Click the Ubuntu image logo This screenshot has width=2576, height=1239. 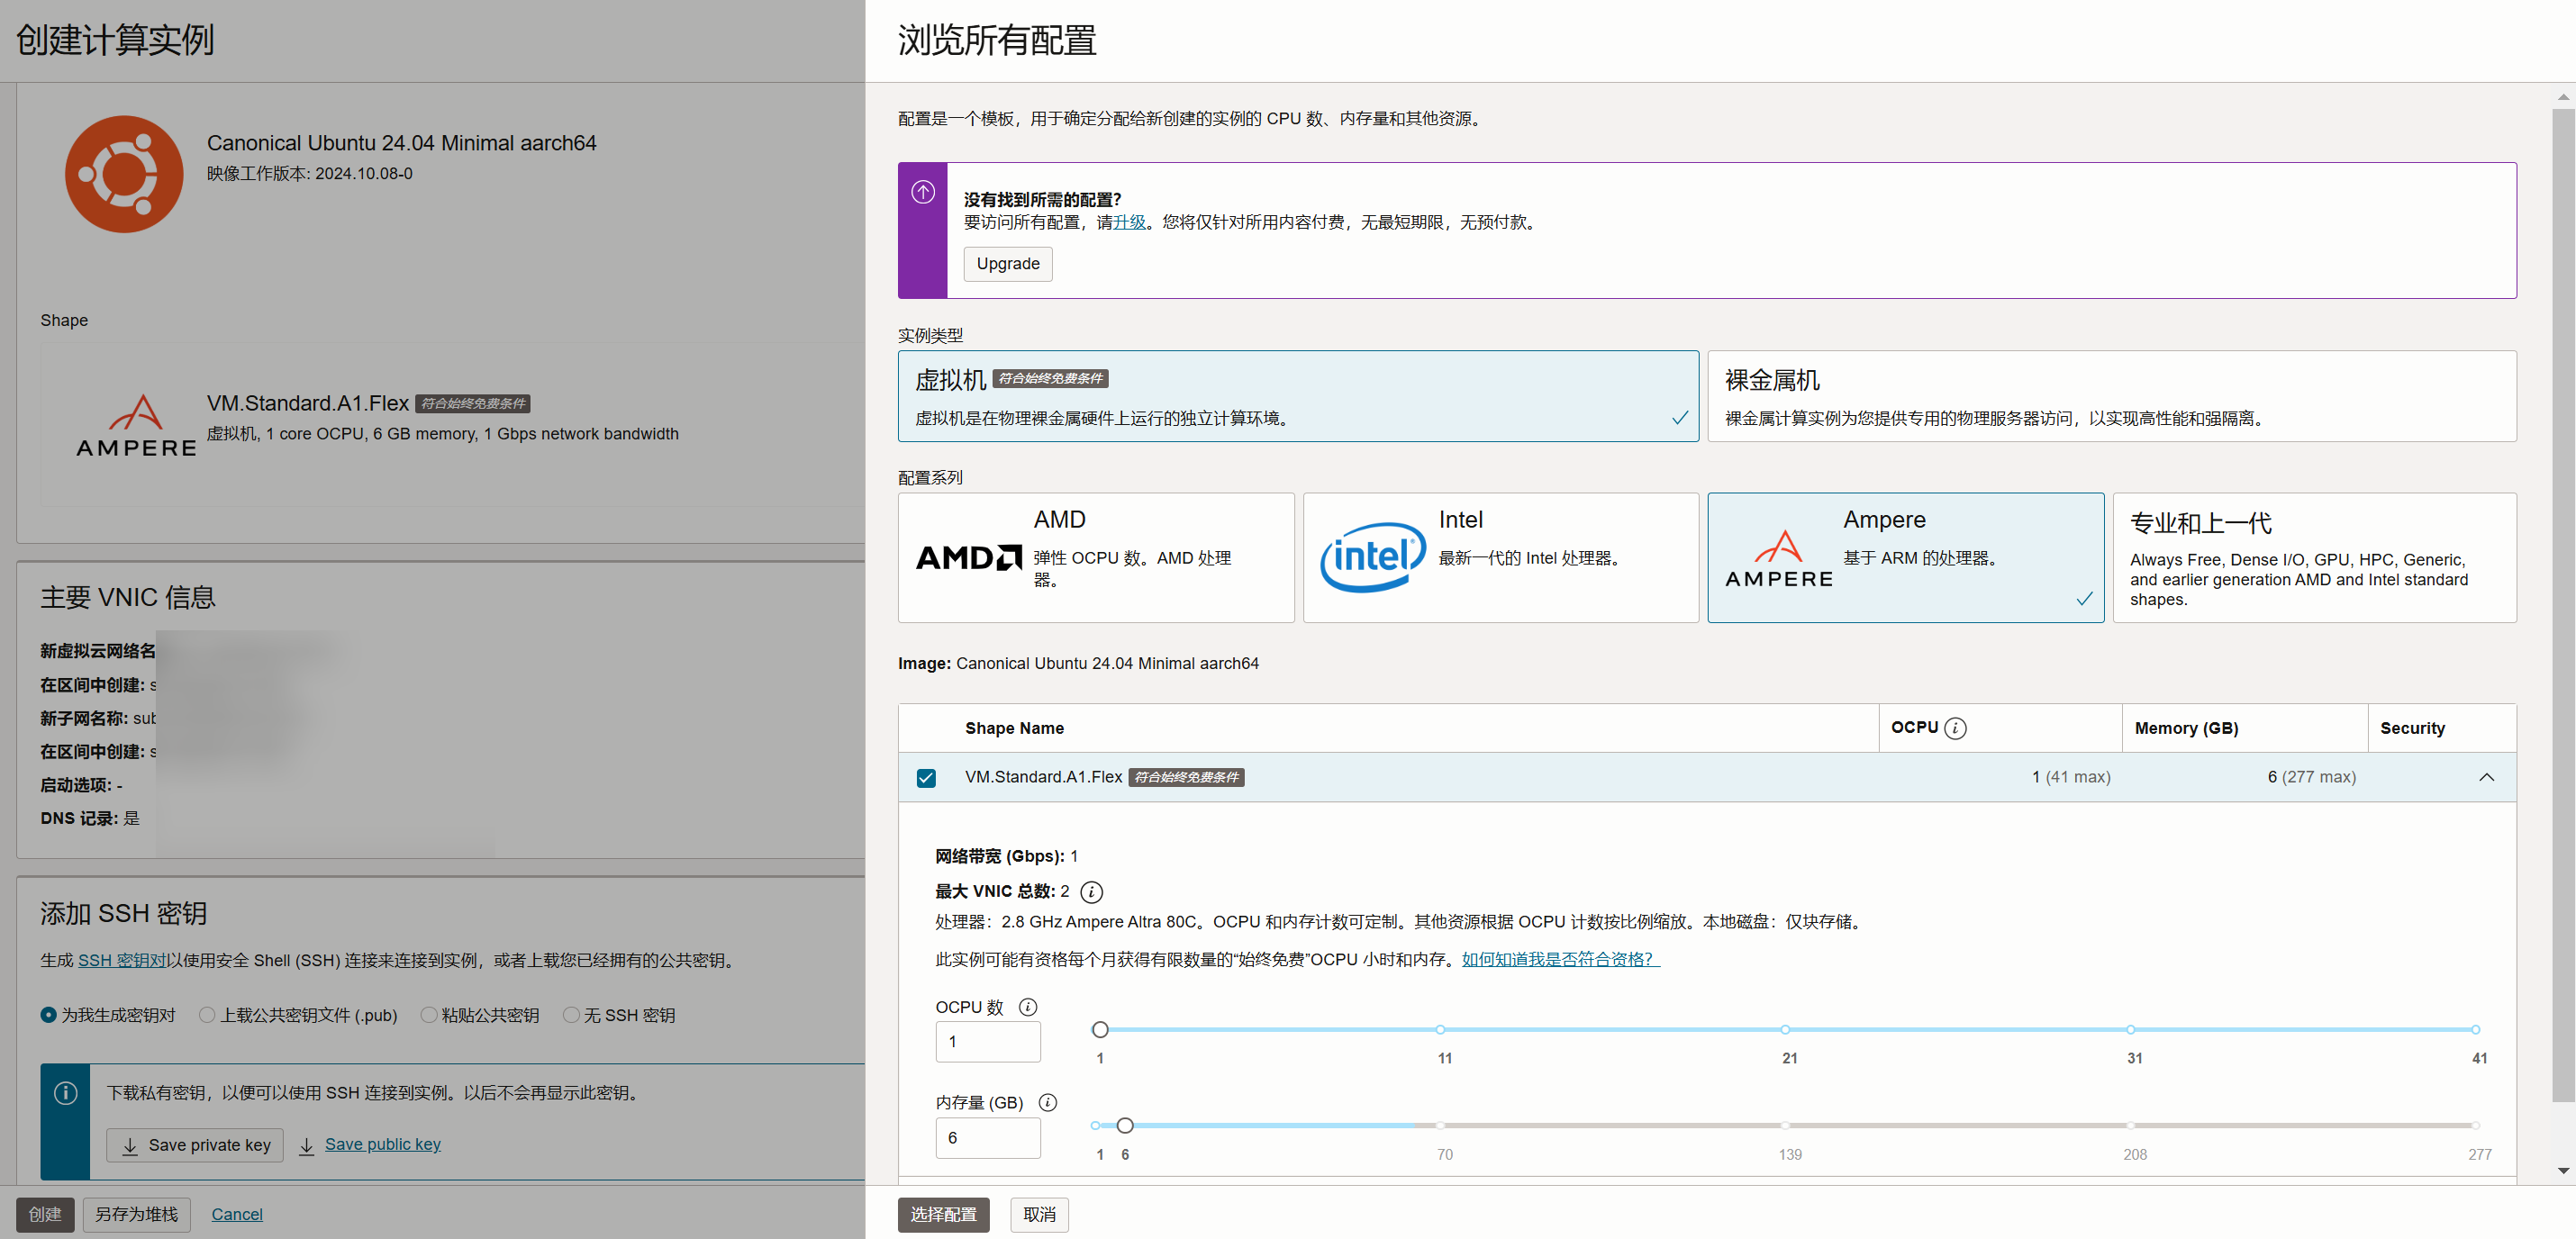pos(124,174)
